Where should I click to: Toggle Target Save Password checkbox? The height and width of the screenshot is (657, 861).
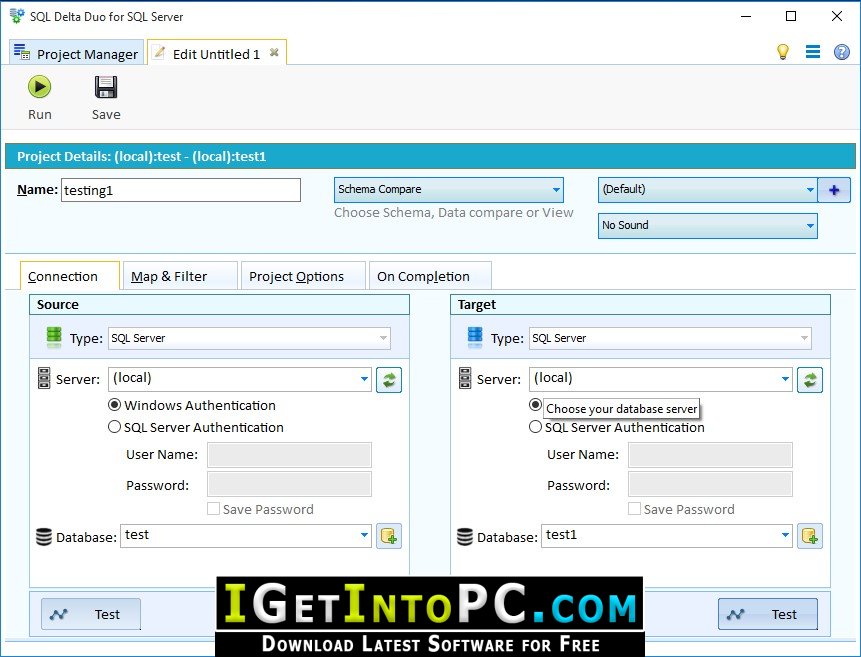tap(634, 509)
